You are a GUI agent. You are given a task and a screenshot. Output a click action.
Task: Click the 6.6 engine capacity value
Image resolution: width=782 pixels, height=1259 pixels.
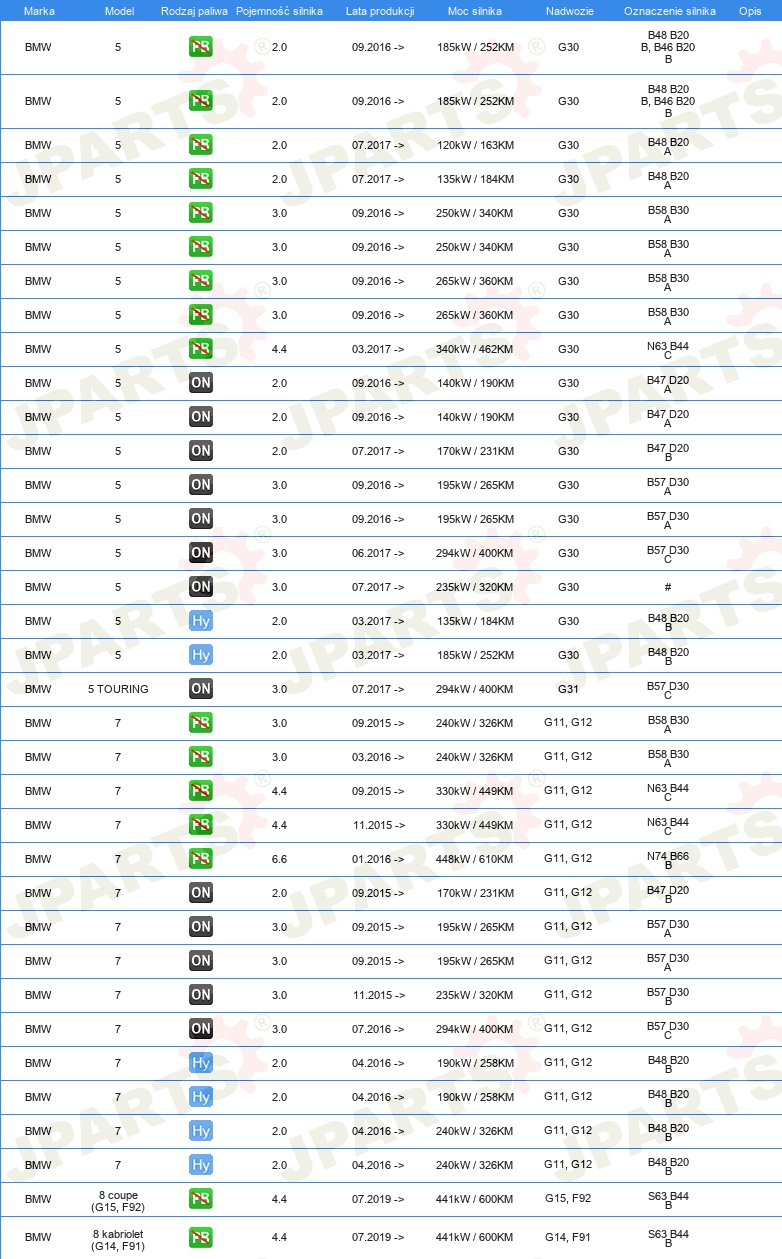279,859
